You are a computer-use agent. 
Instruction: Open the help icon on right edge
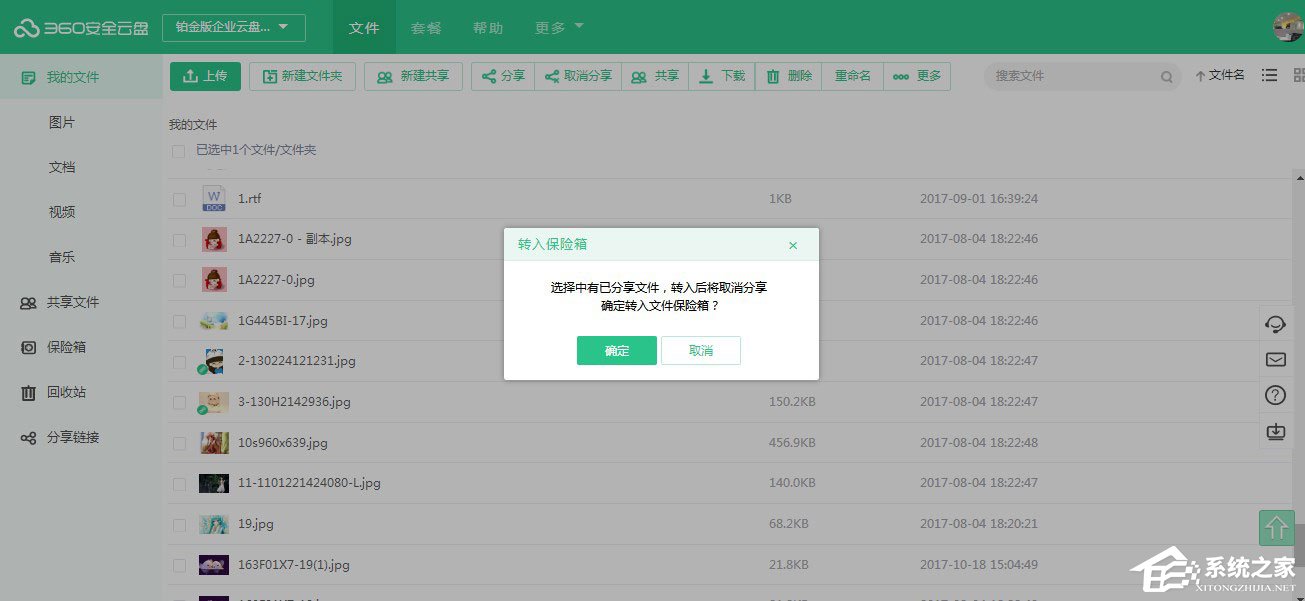pos(1275,395)
